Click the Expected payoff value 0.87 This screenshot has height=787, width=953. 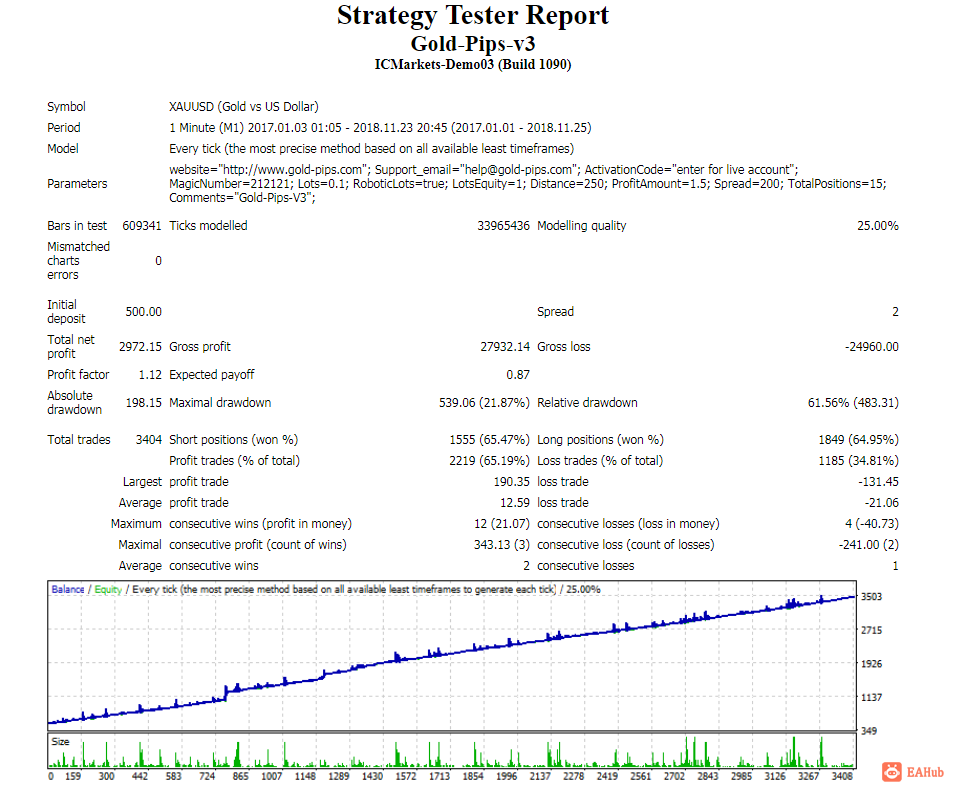pos(518,374)
